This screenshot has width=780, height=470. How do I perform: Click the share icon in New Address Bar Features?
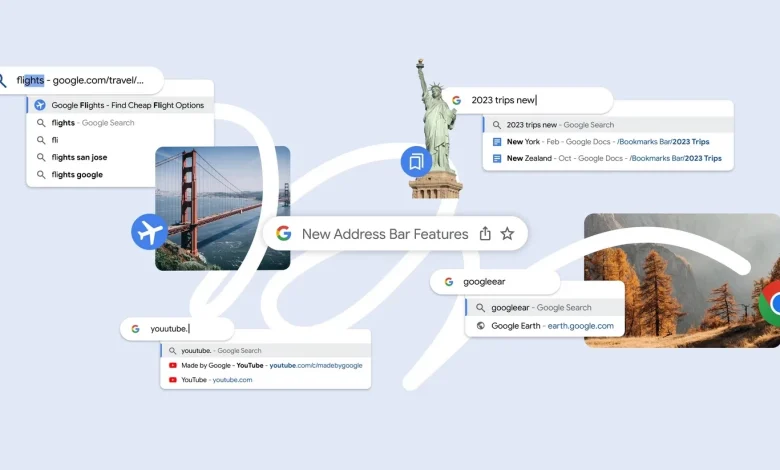(x=485, y=233)
